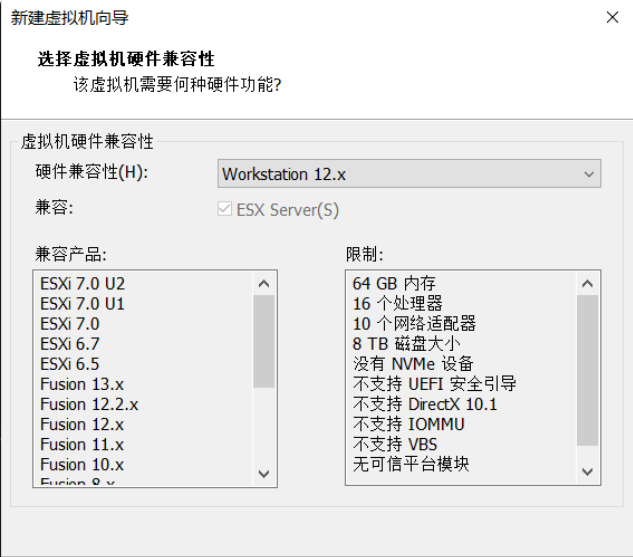Select the 8 TB disk size limitation
This screenshot has height=557, width=633.
click(406, 344)
